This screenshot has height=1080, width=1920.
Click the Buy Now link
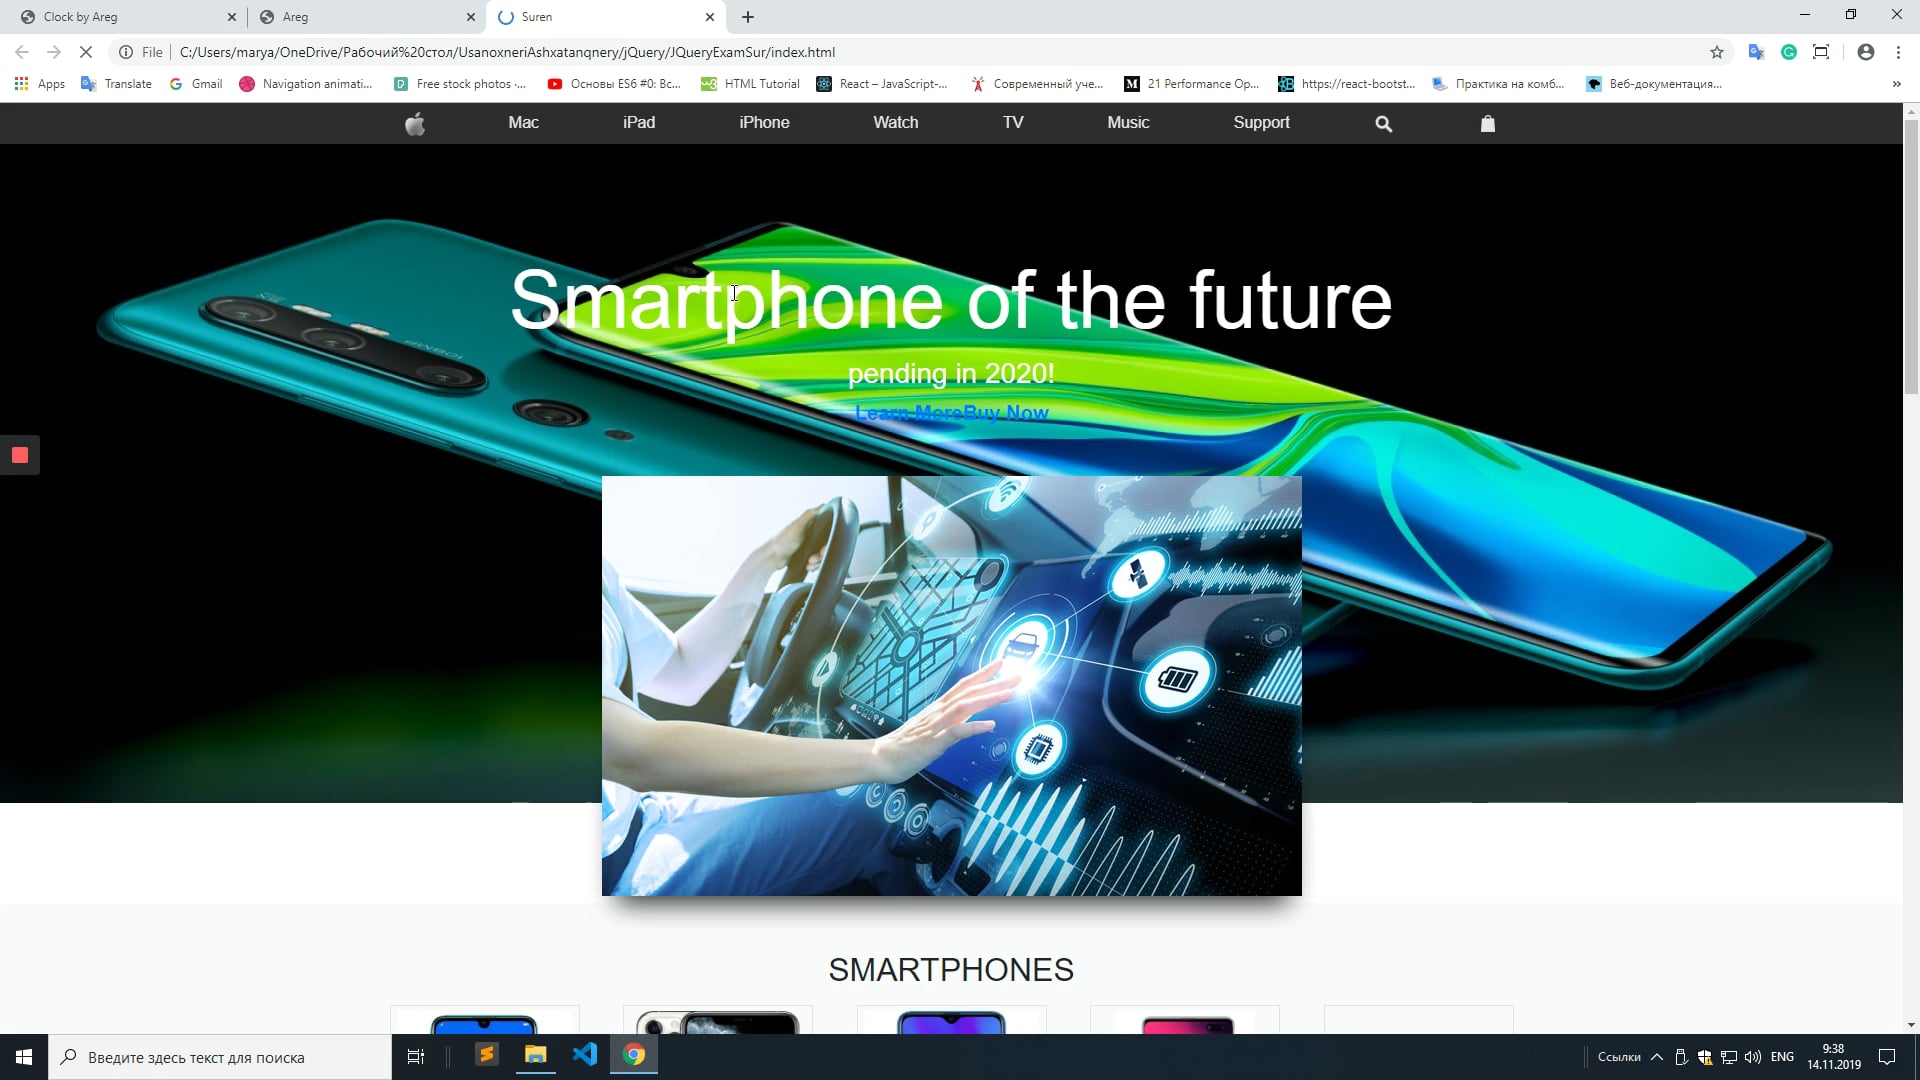click(1006, 413)
